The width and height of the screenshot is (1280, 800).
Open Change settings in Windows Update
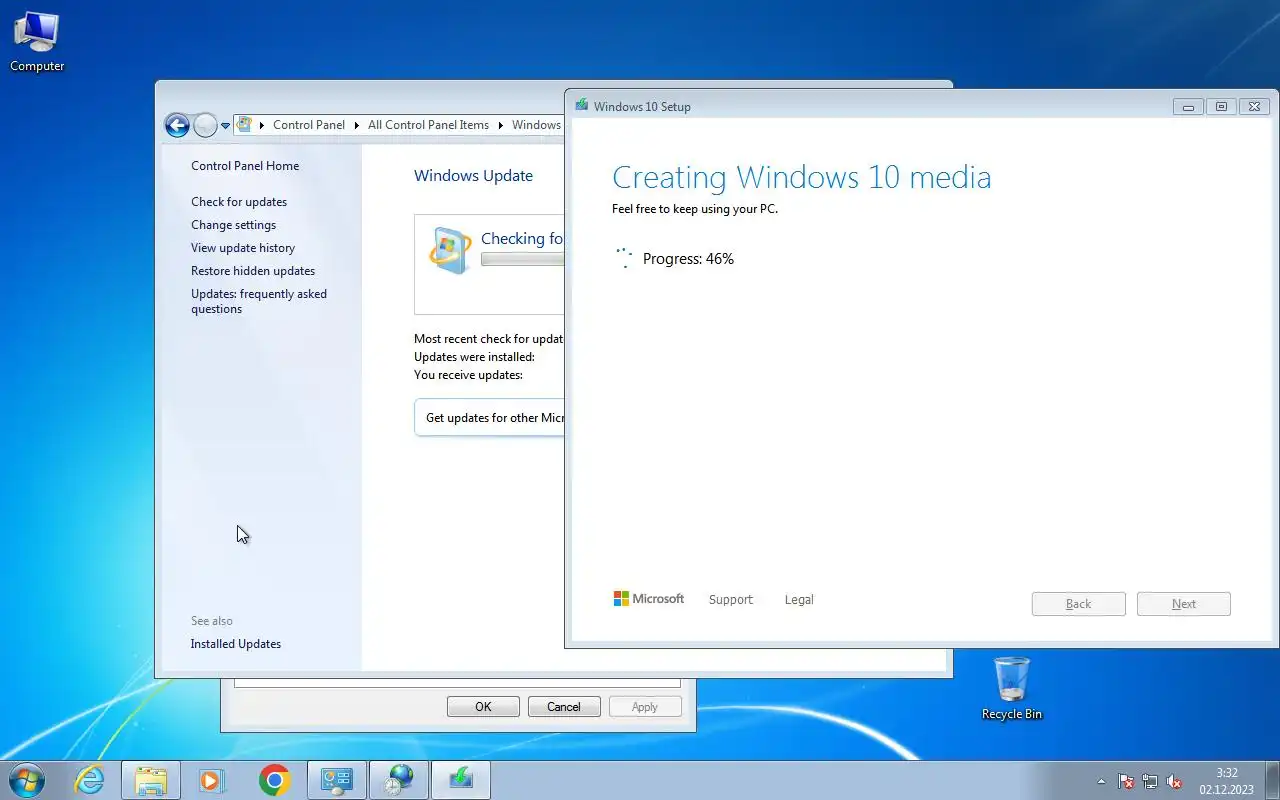pos(234,225)
